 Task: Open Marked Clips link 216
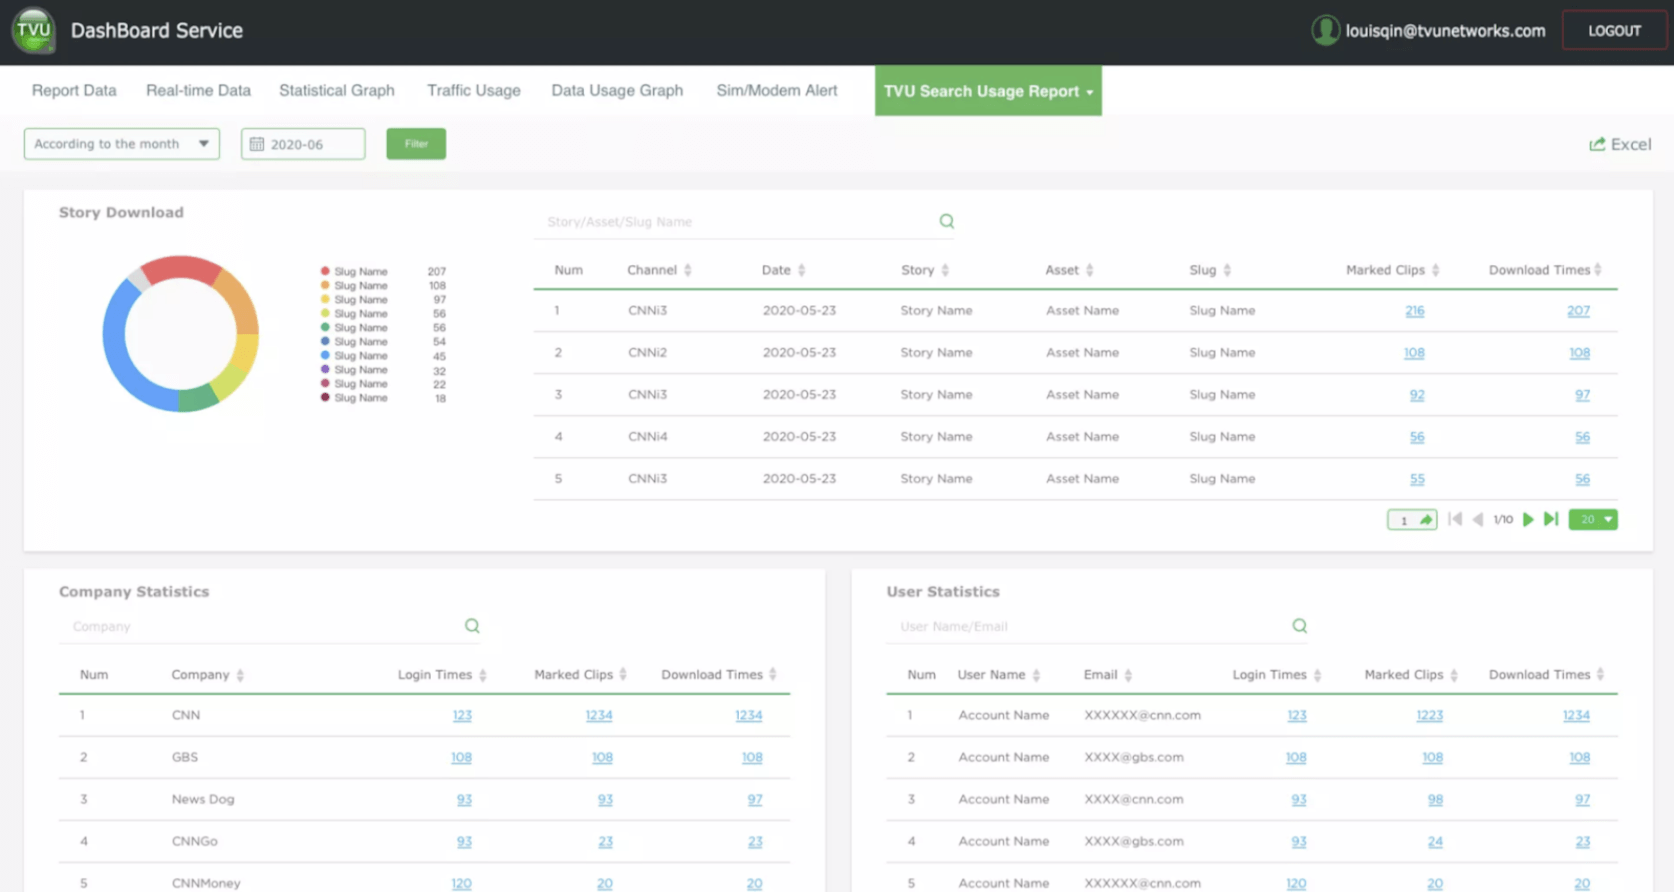coord(1414,311)
